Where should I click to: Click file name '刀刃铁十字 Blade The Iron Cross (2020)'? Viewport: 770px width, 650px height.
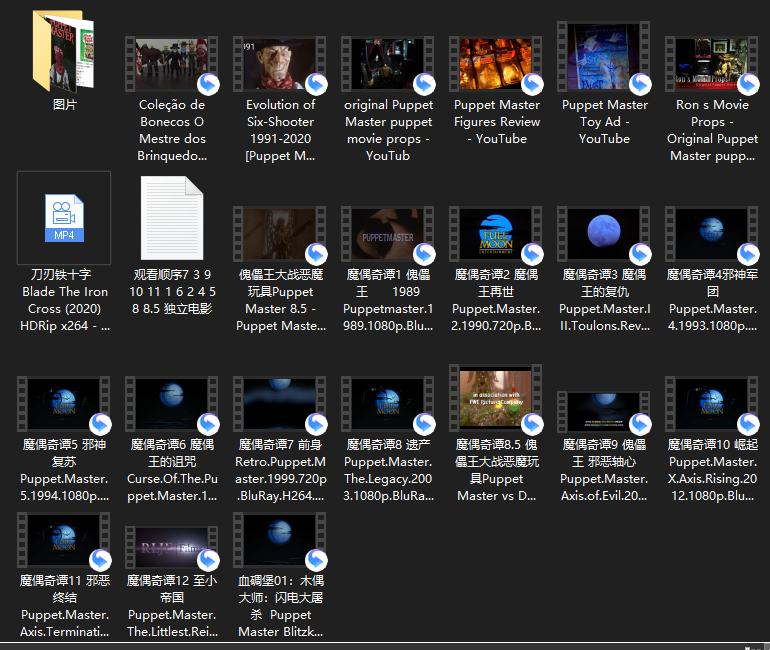(x=64, y=300)
